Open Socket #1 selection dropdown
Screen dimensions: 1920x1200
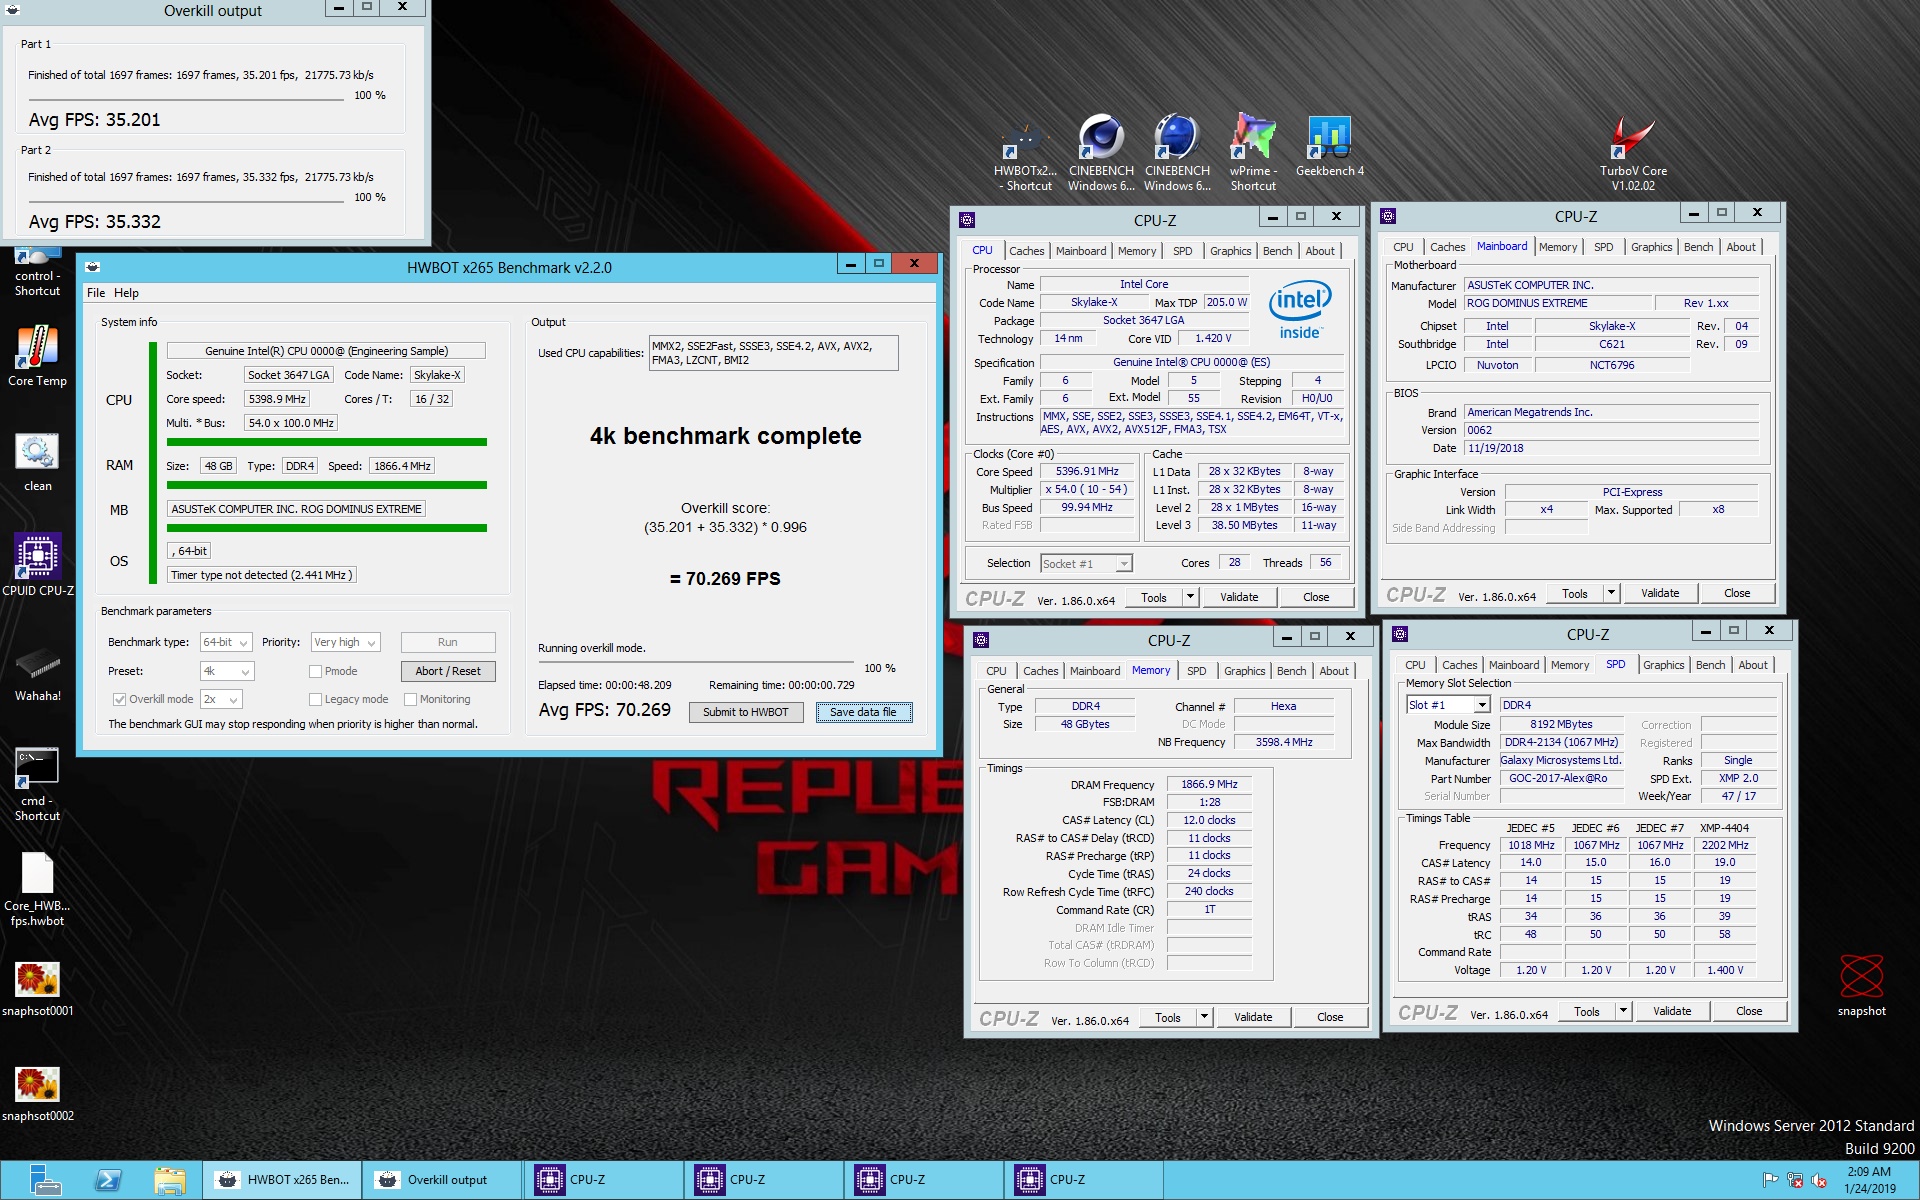point(1086,563)
